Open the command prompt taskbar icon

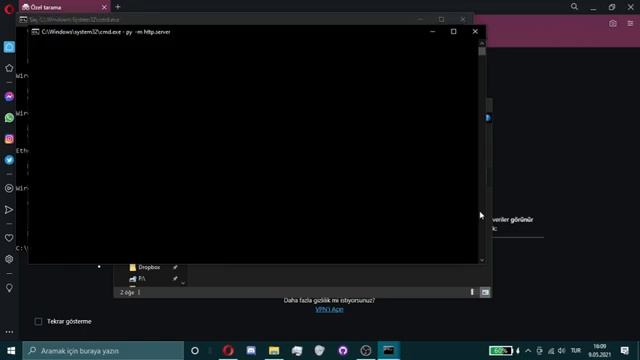point(389,351)
